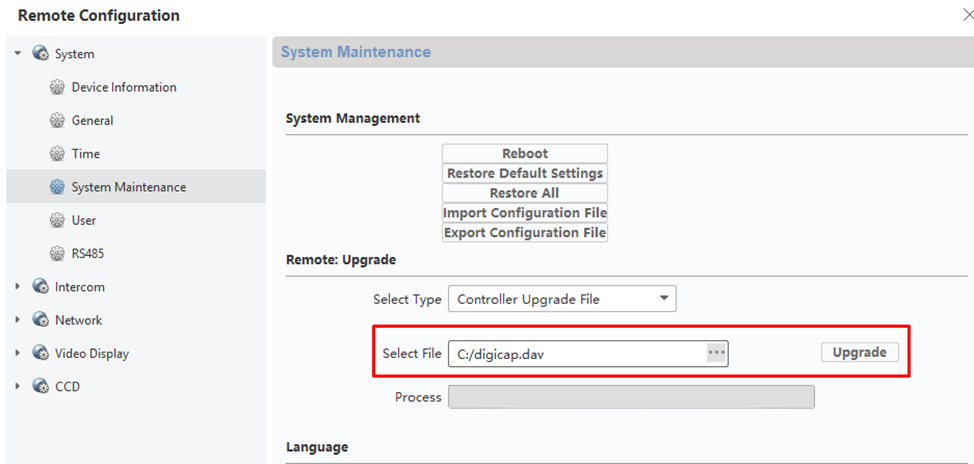
Task: Click the CCD globe-gear icon
Action: [40, 386]
